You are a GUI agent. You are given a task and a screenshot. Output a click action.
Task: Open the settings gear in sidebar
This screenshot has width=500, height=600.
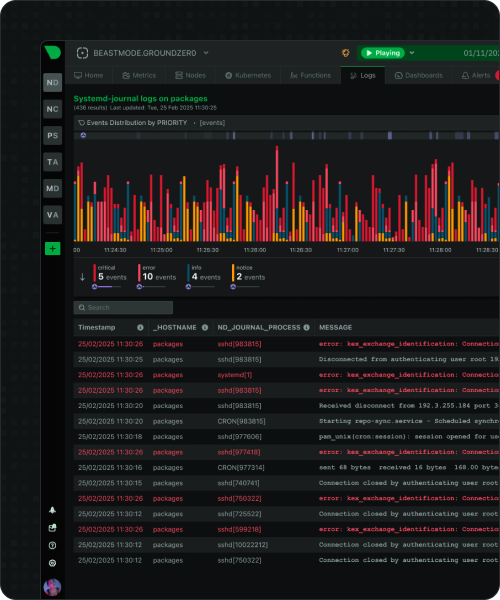click(x=52, y=563)
